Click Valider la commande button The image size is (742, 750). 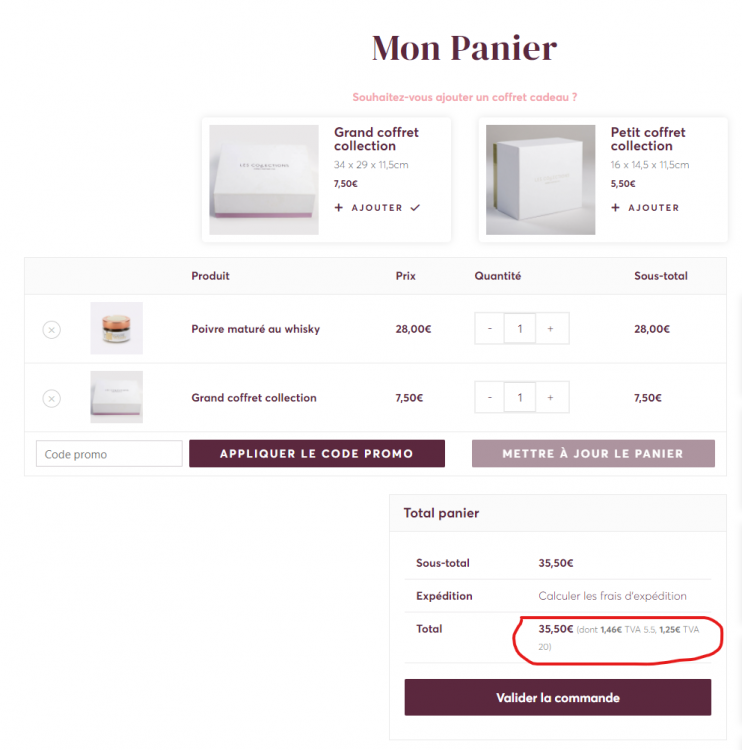(557, 698)
